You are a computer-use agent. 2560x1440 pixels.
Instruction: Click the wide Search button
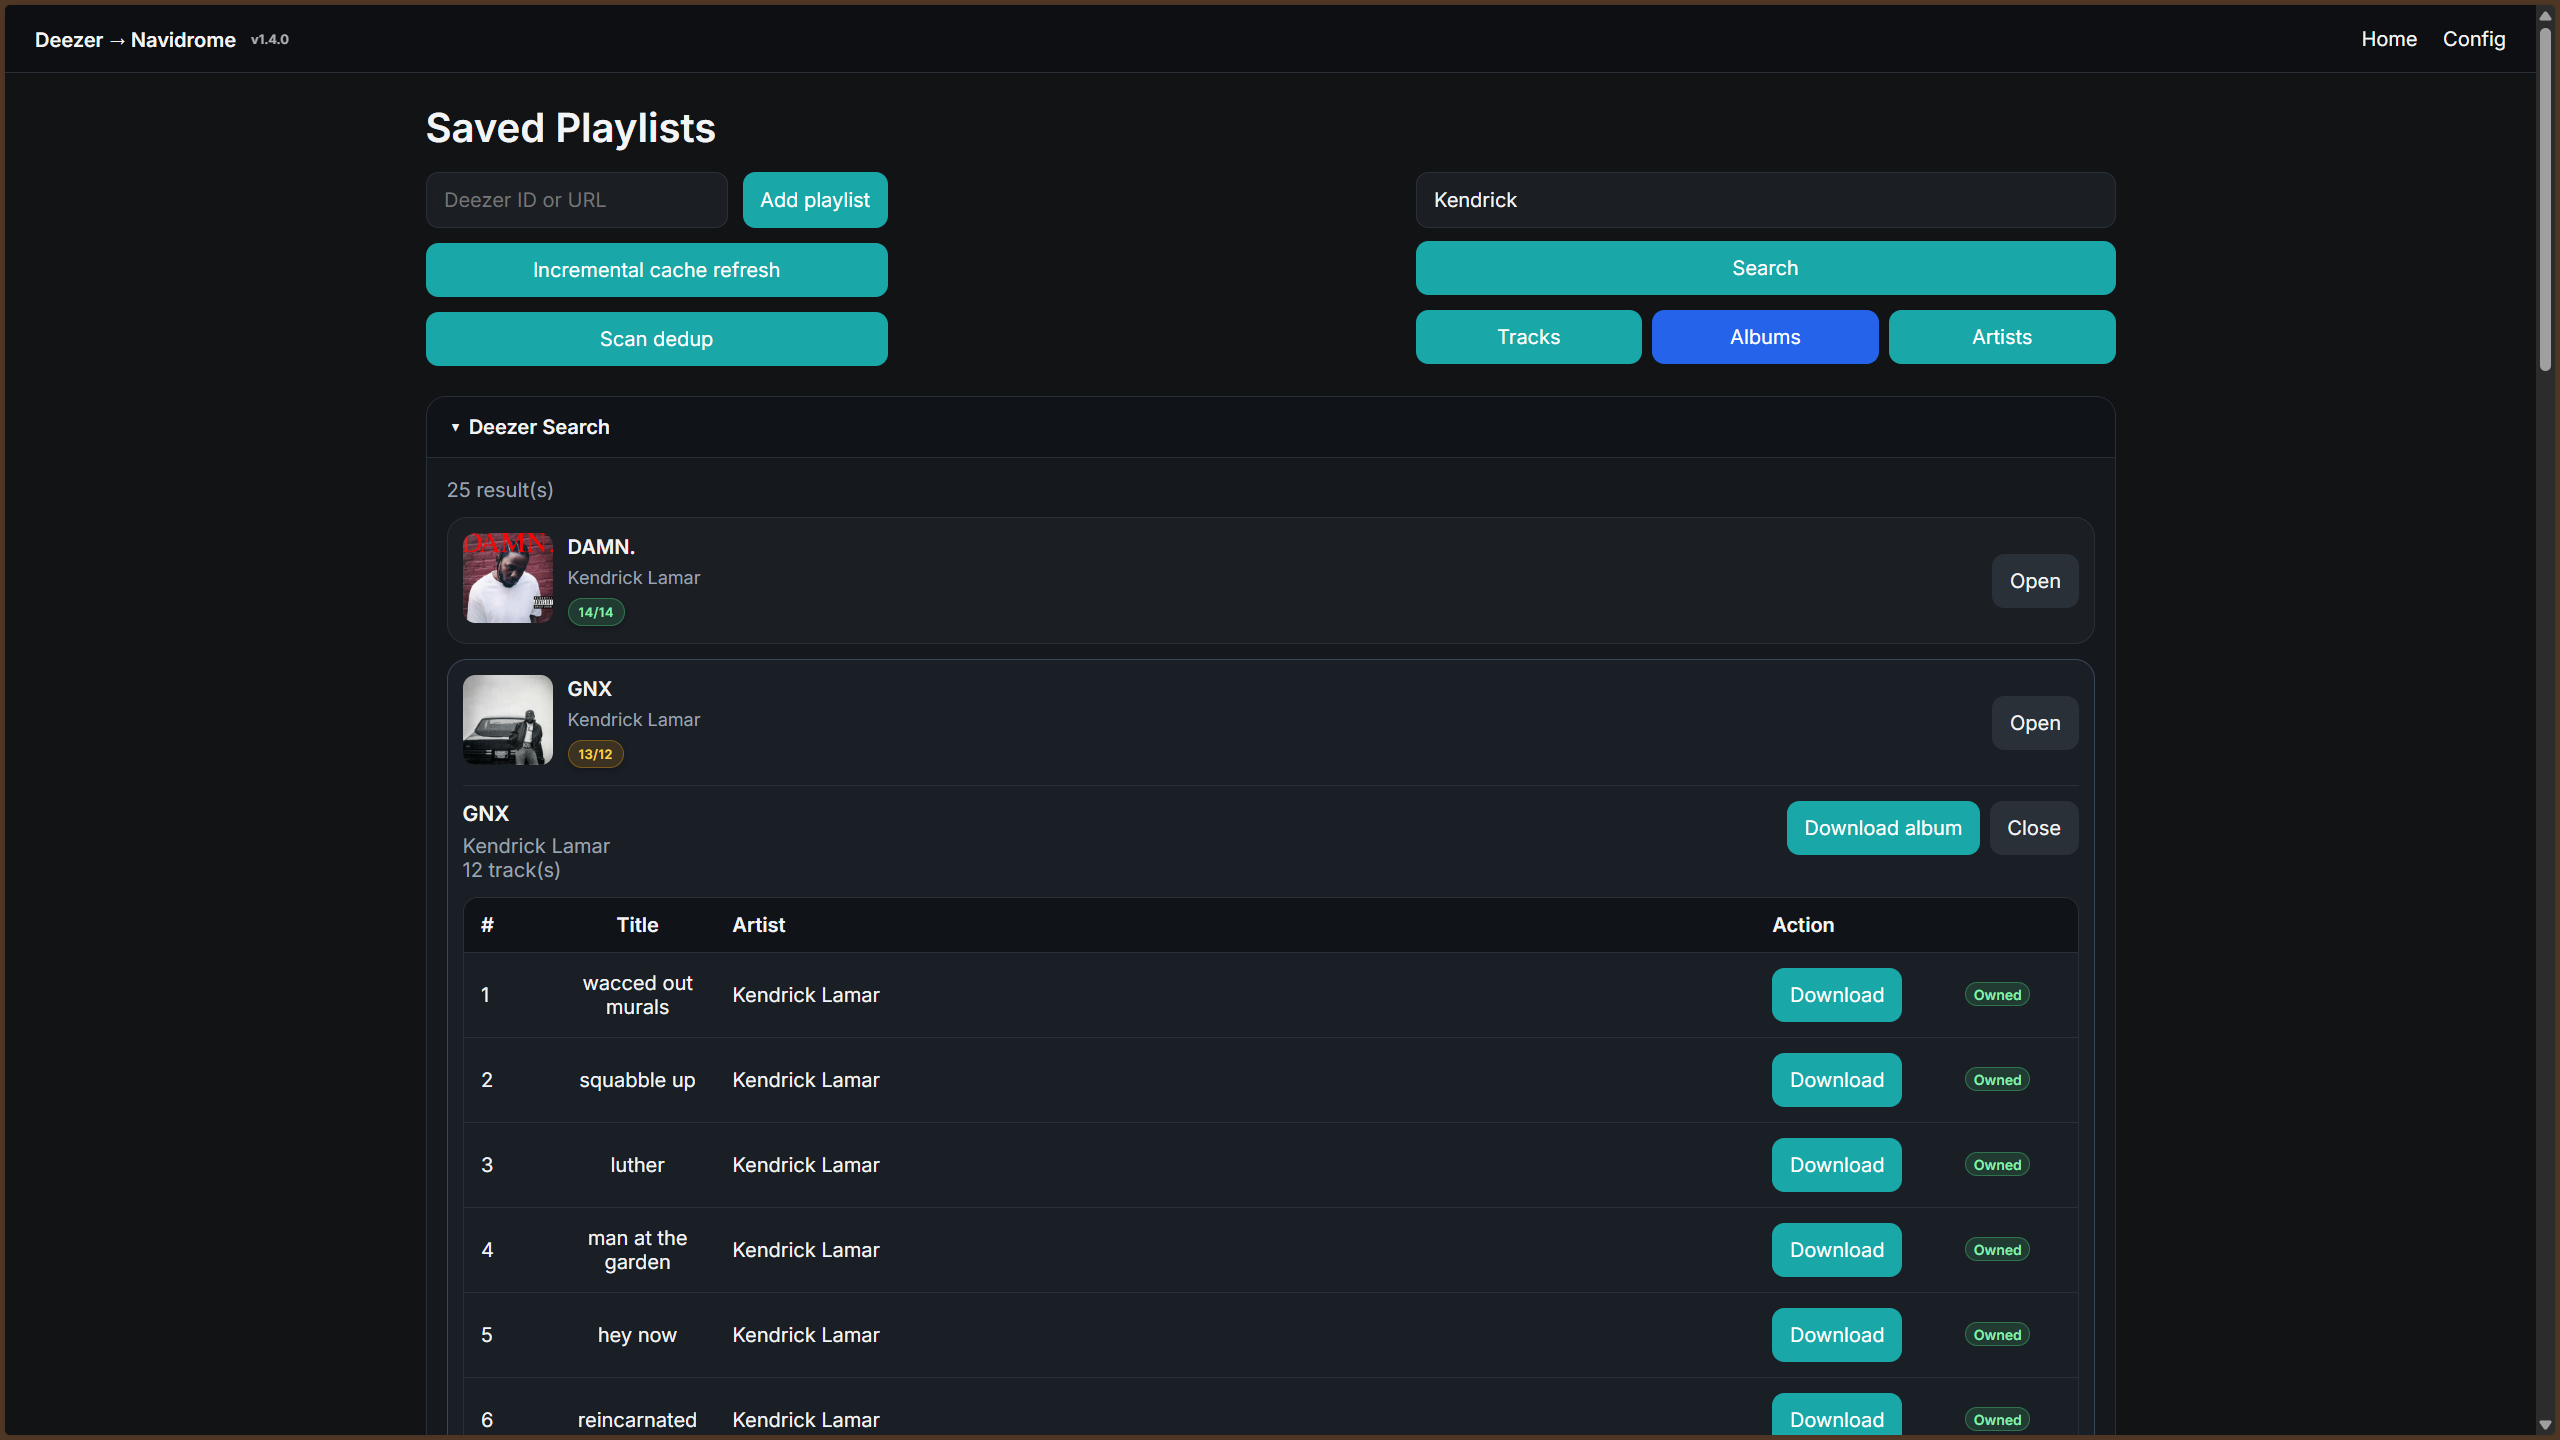tap(1765, 268)
